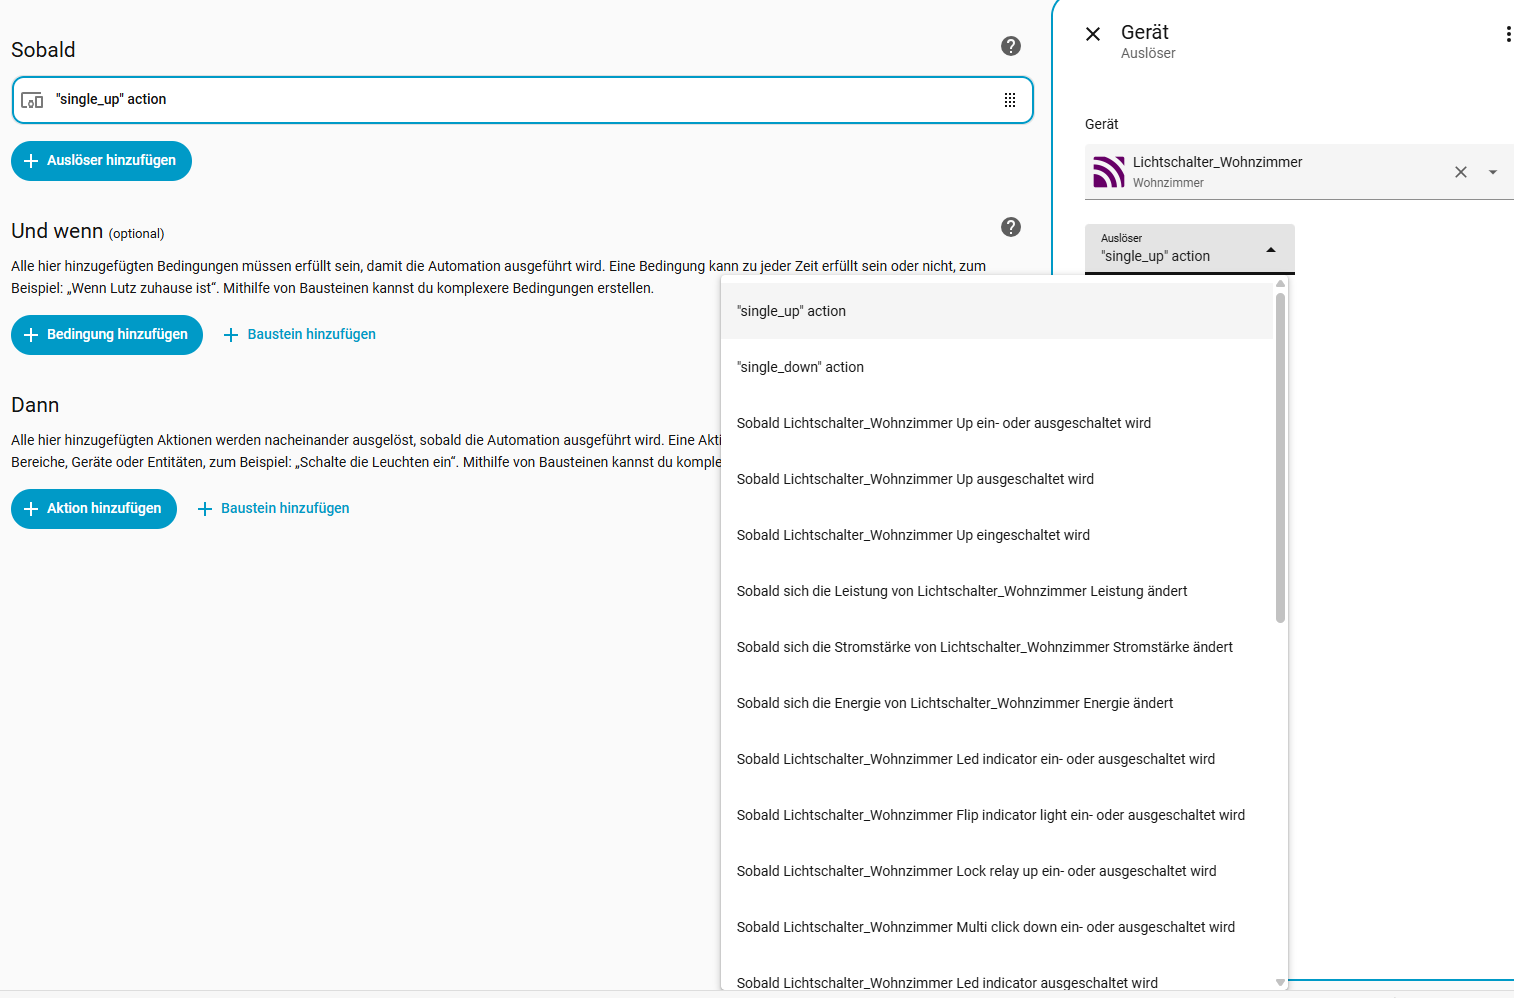Click Auslöser hinzufügen button
Viewport: 1514px width, 998px height.
(101, 161)
